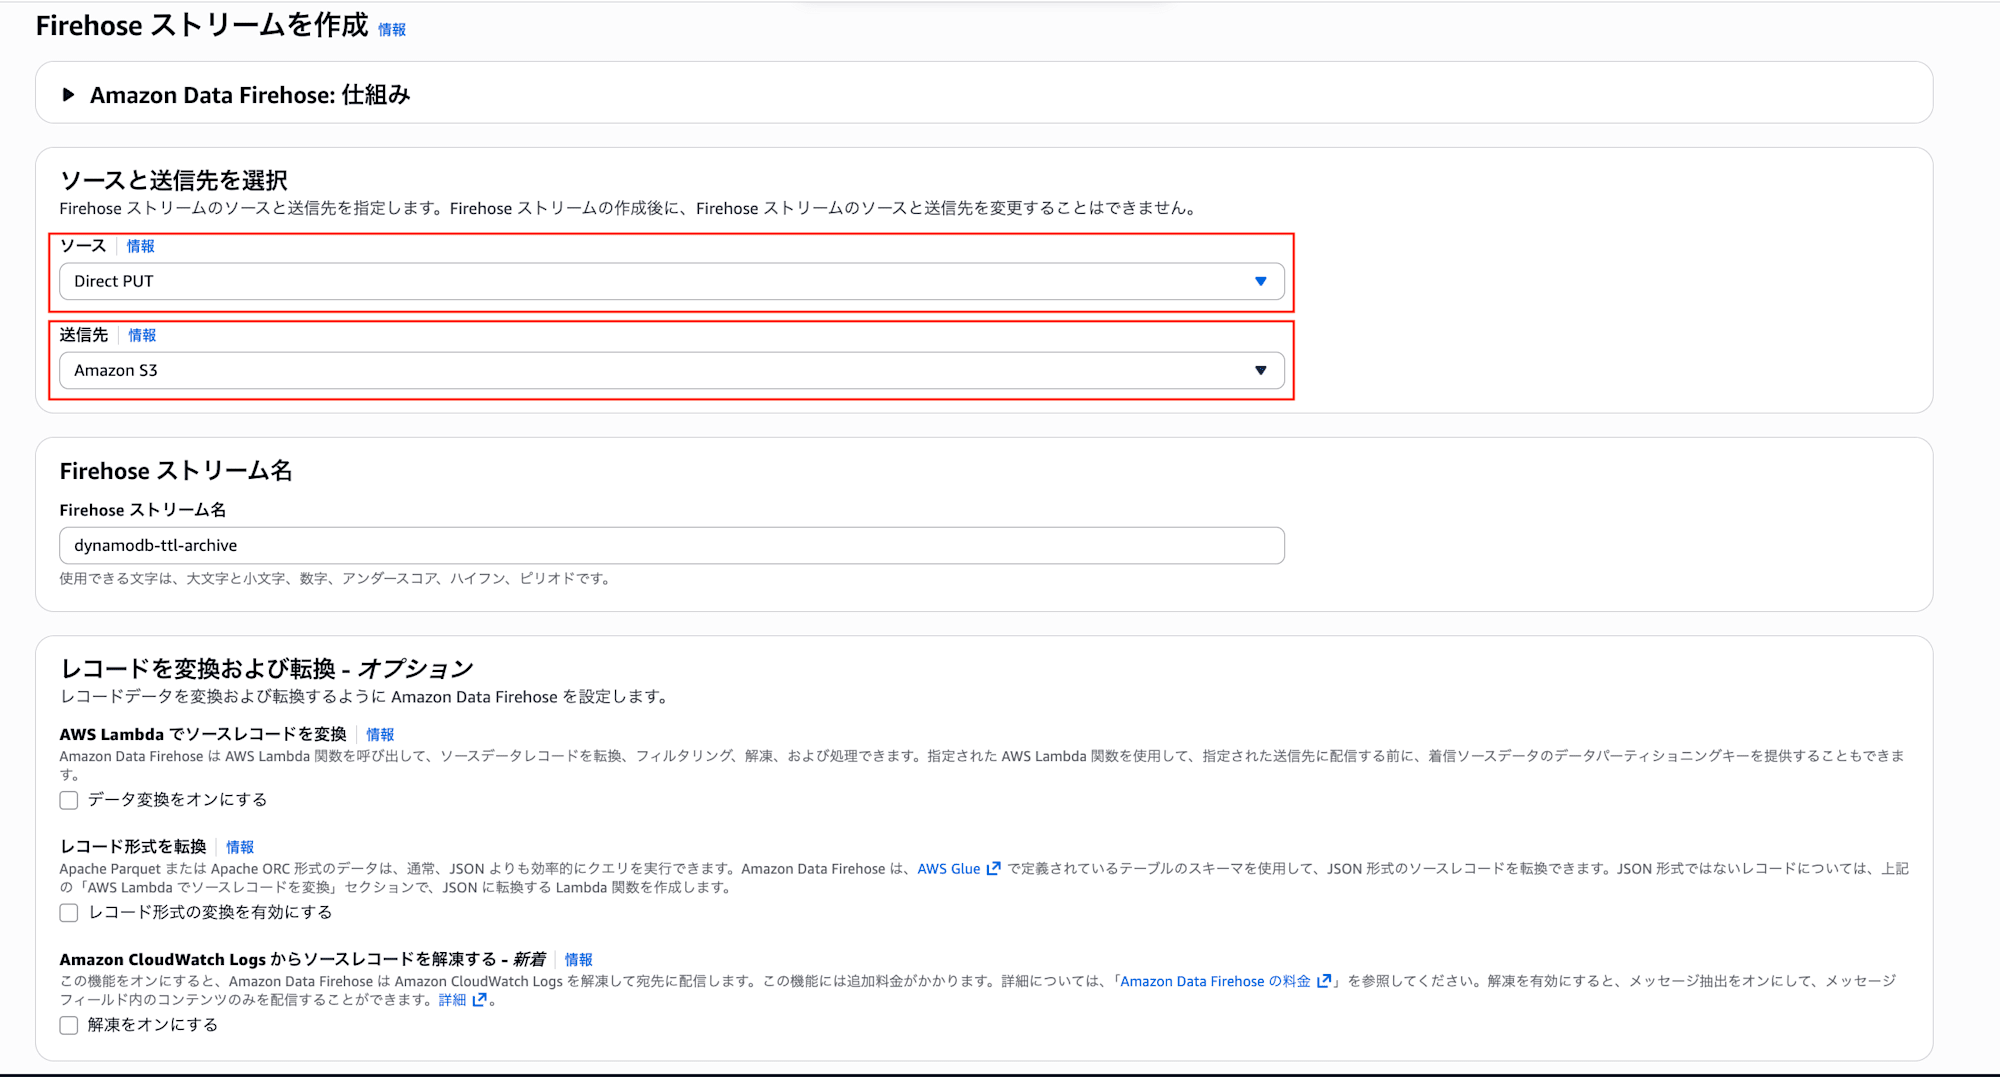2000x1077 pixels.
Task: Enable the データ変換をオンにする checkbox
Action: pyautogui.click(x=69, y=800)
